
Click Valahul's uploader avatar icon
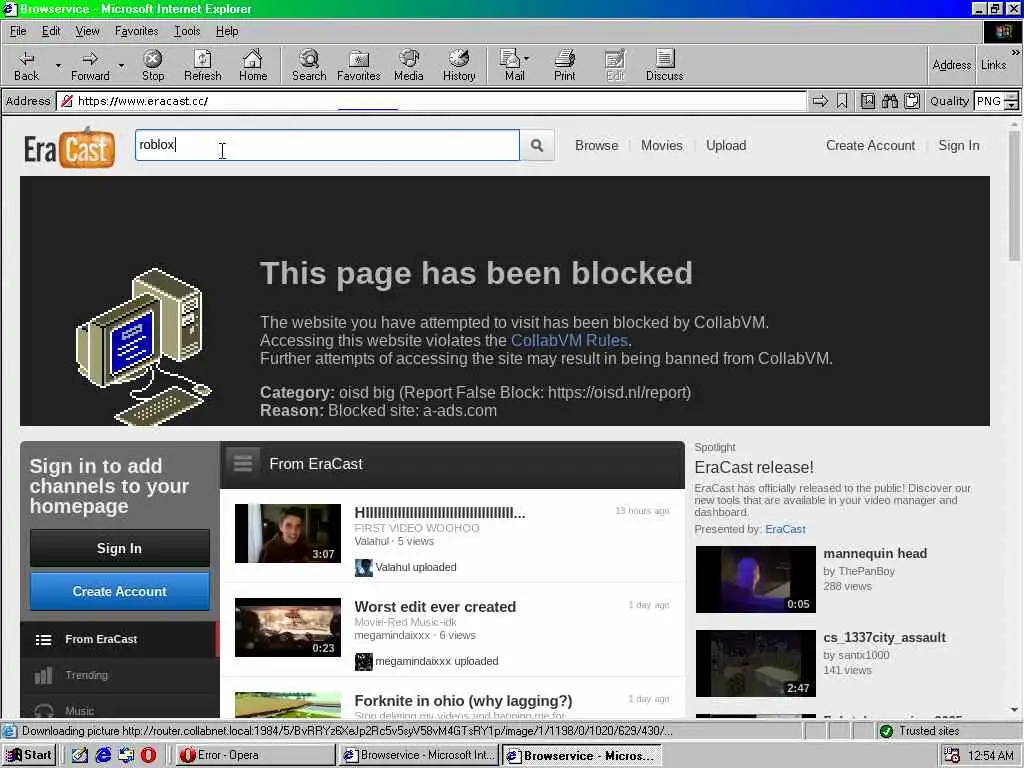click(x=363, y=568)
